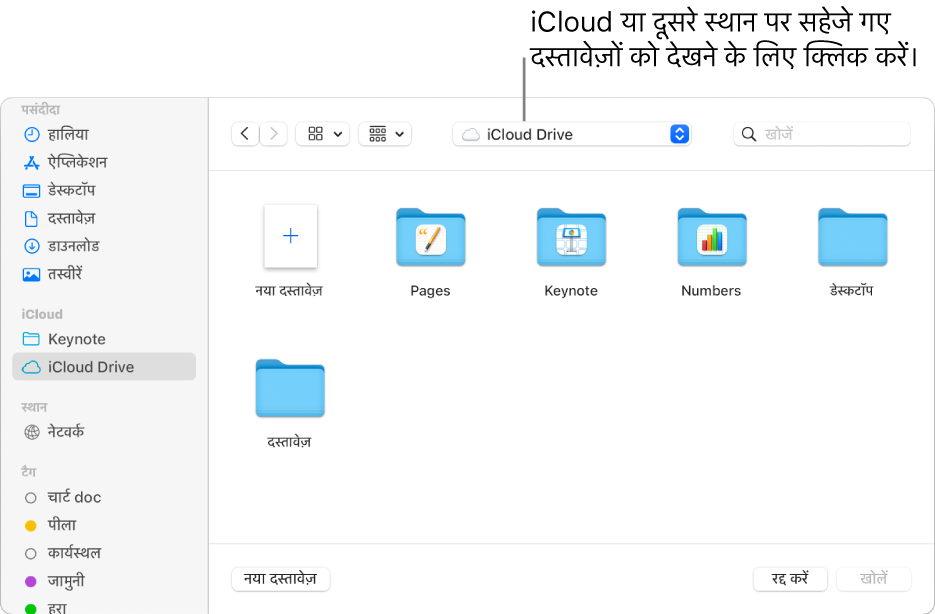Click the forward navigation arrow
935x614 pixels.
pyautogui.click(x=274, y=134)
